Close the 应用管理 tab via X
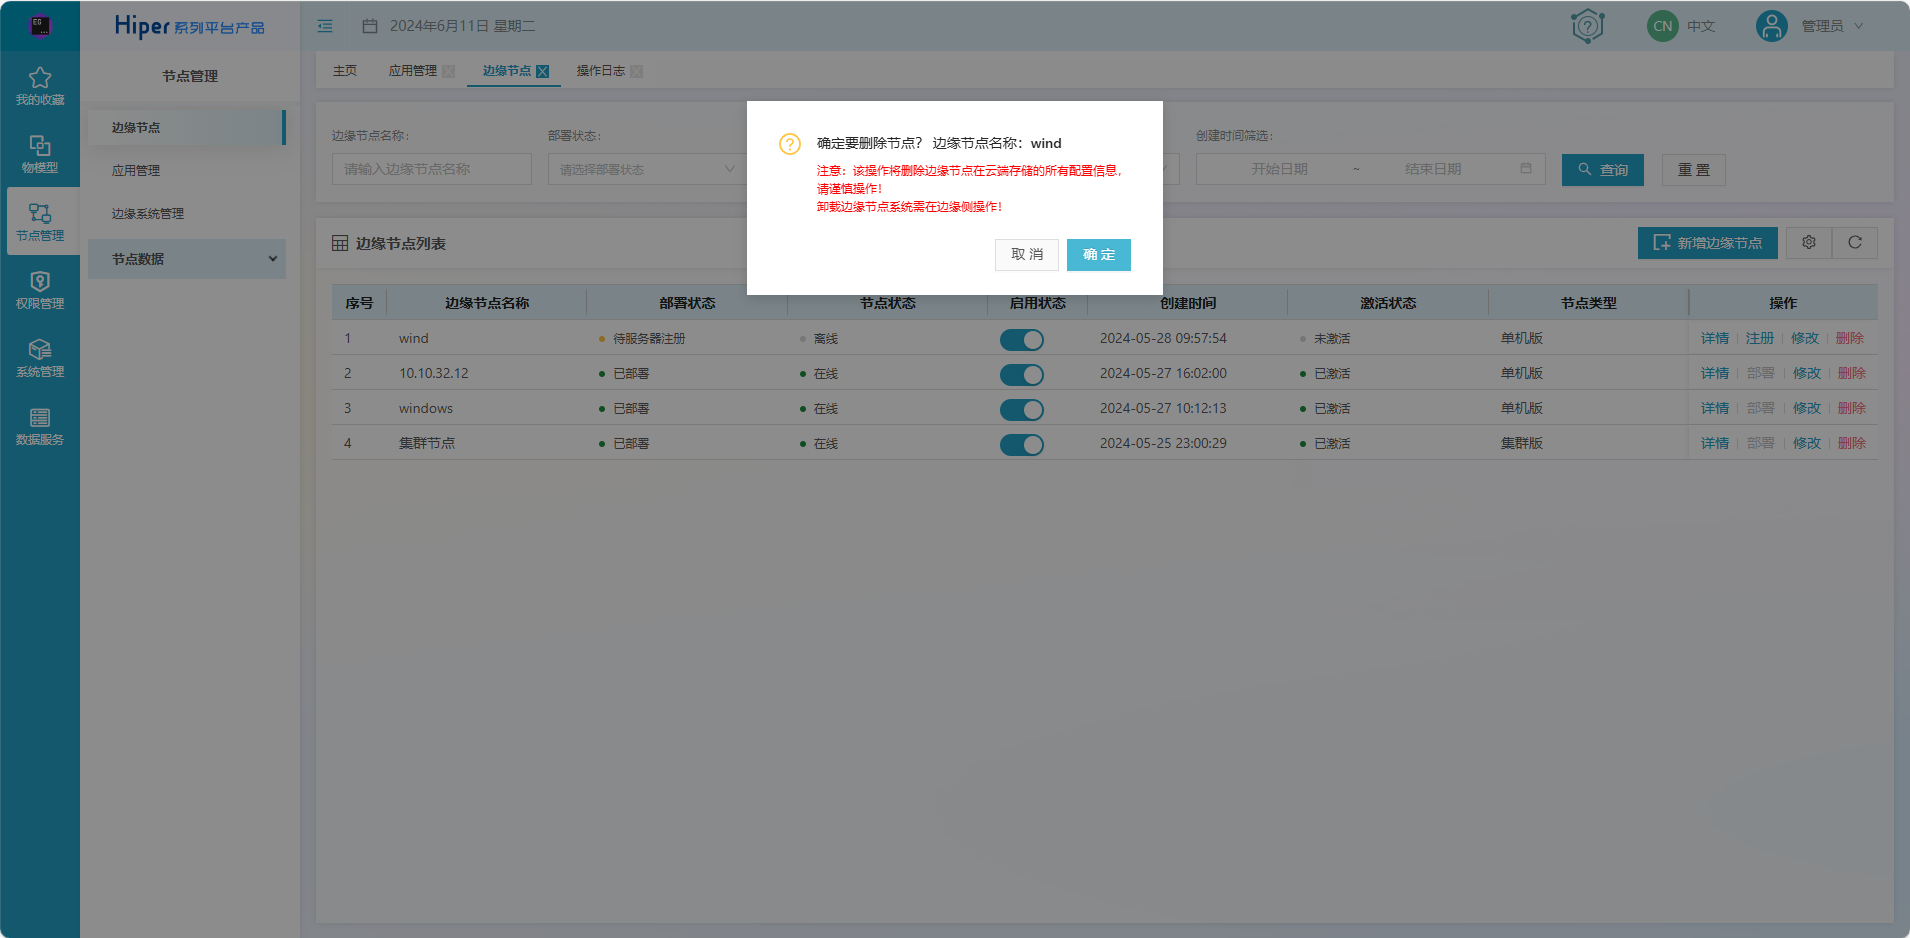This screenshot has width=1910, height=938. (449, 71)
